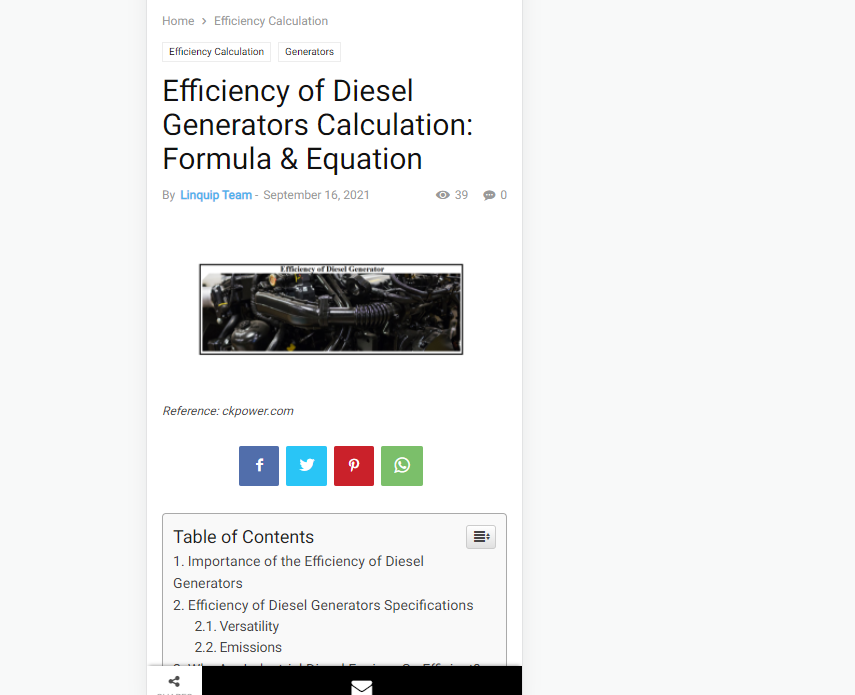Jump to Efficiency of Diesel Generators Specifications
The width and height of the screenshot is (855, 695).
click(323, 605)
